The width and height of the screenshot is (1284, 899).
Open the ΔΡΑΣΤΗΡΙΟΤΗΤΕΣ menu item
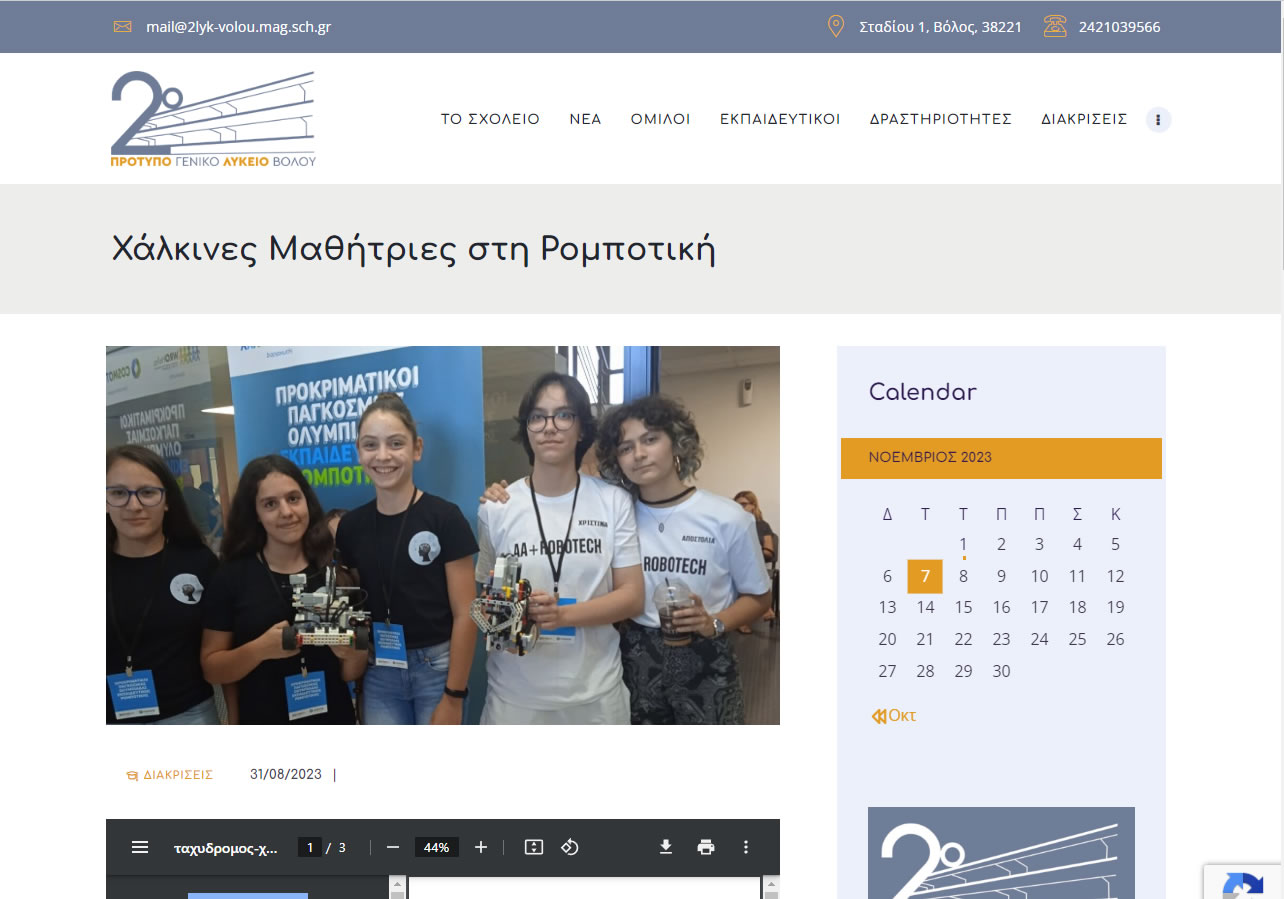click(x=941, y=119)
